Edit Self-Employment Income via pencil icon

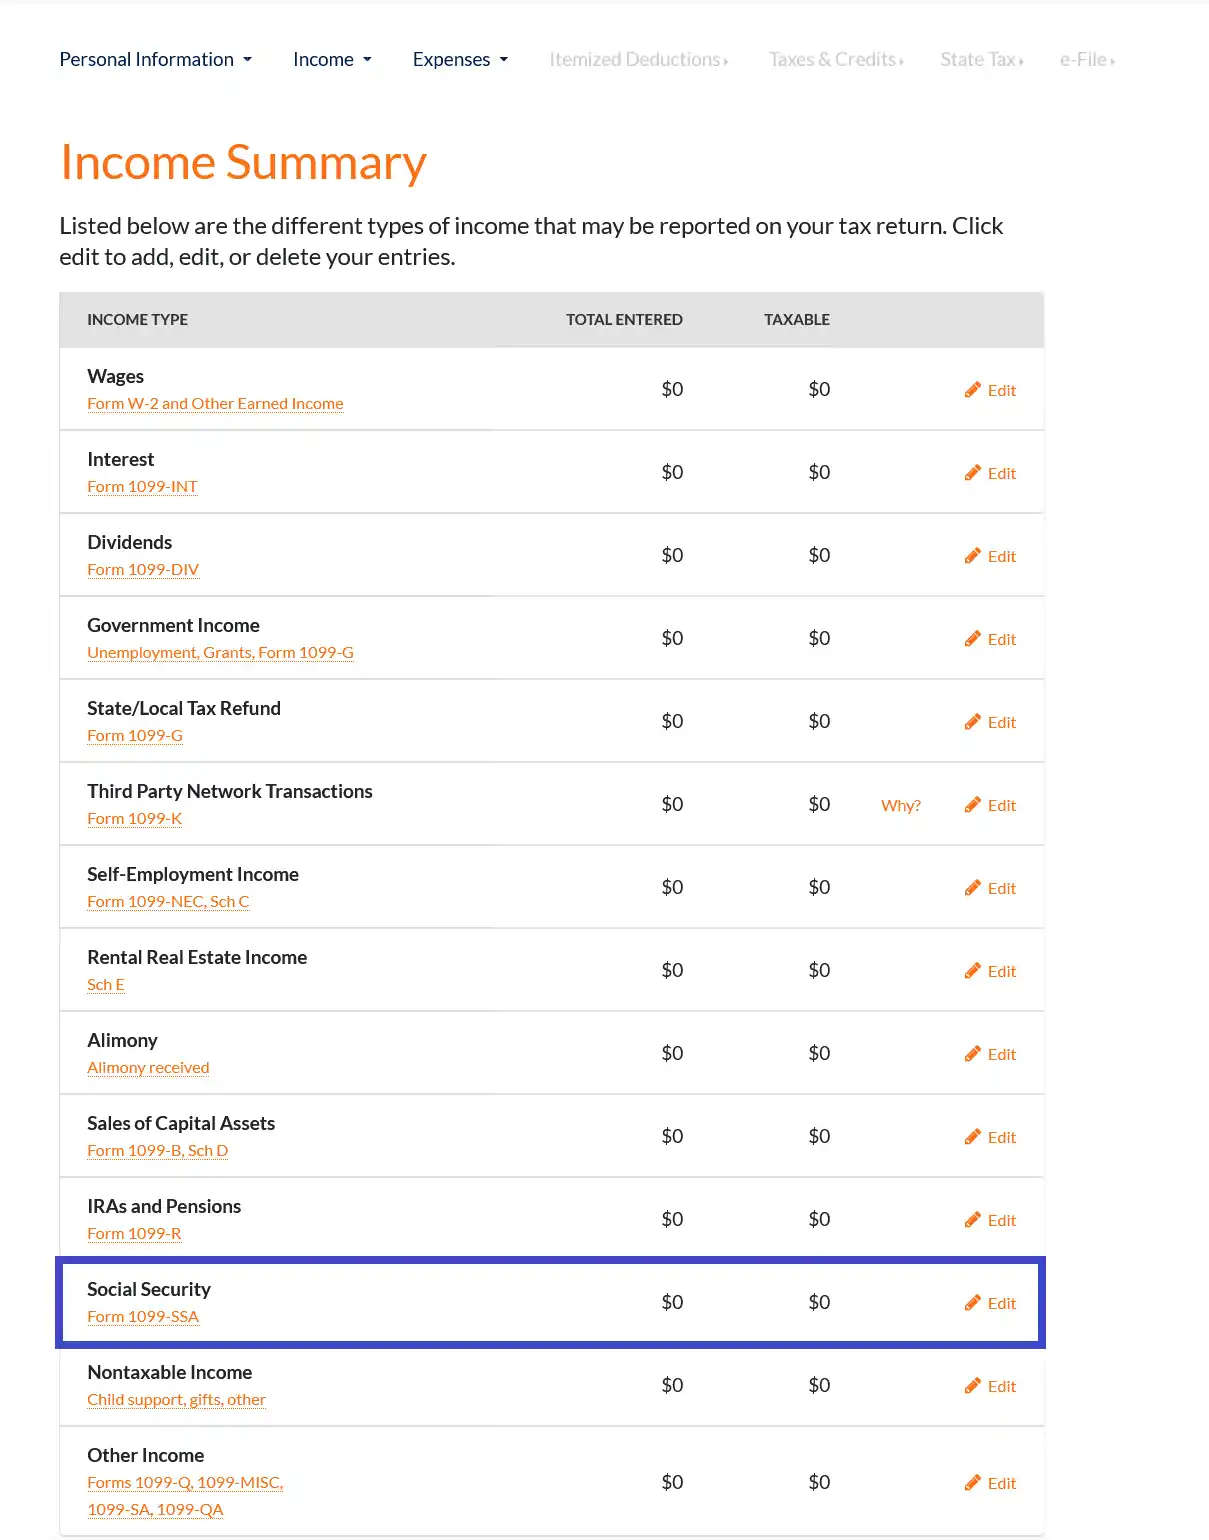click(973, 888)
